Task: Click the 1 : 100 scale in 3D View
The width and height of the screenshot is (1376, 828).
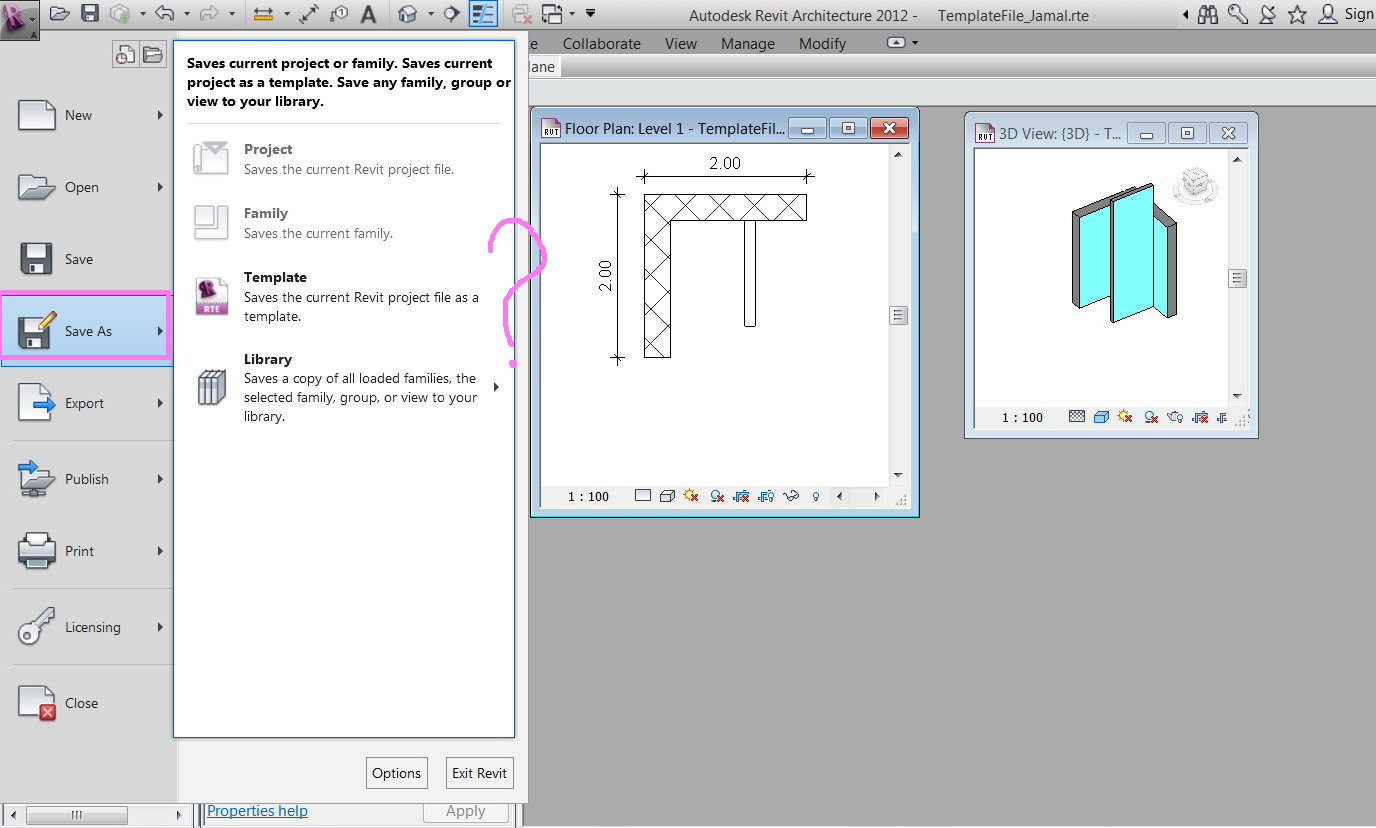Action: click(x=1022, y=418)
